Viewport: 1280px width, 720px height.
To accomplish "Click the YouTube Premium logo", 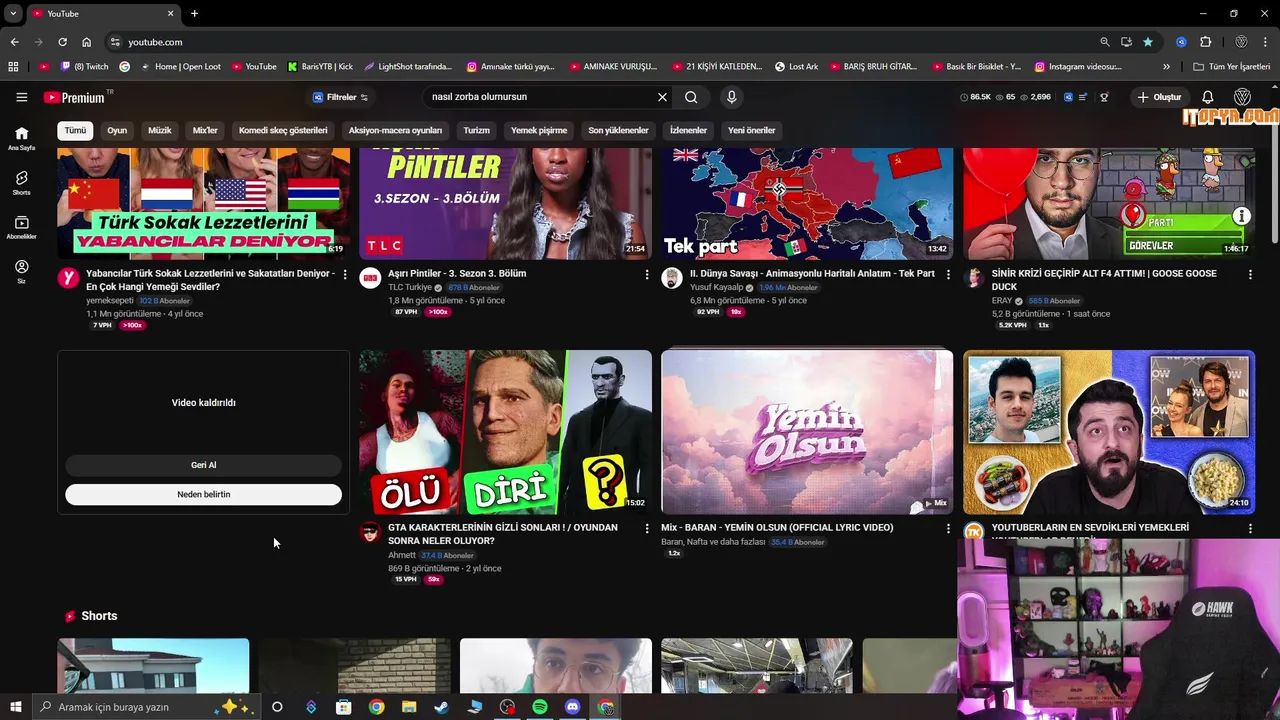I will pyautogui.click(x=75, y=97).
